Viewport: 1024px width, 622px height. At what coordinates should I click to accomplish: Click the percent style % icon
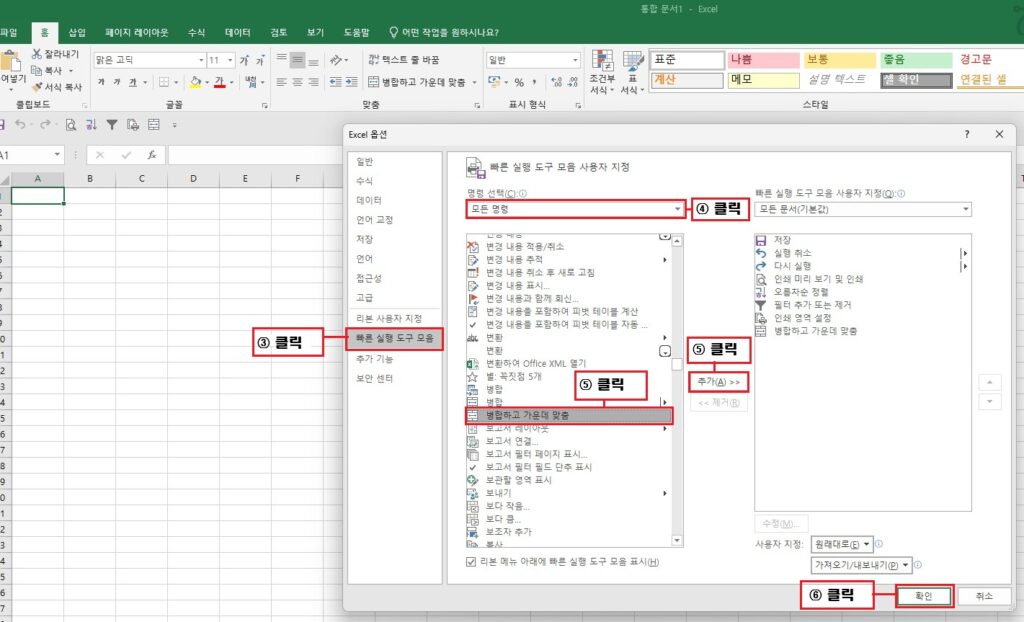pos(519,82)
